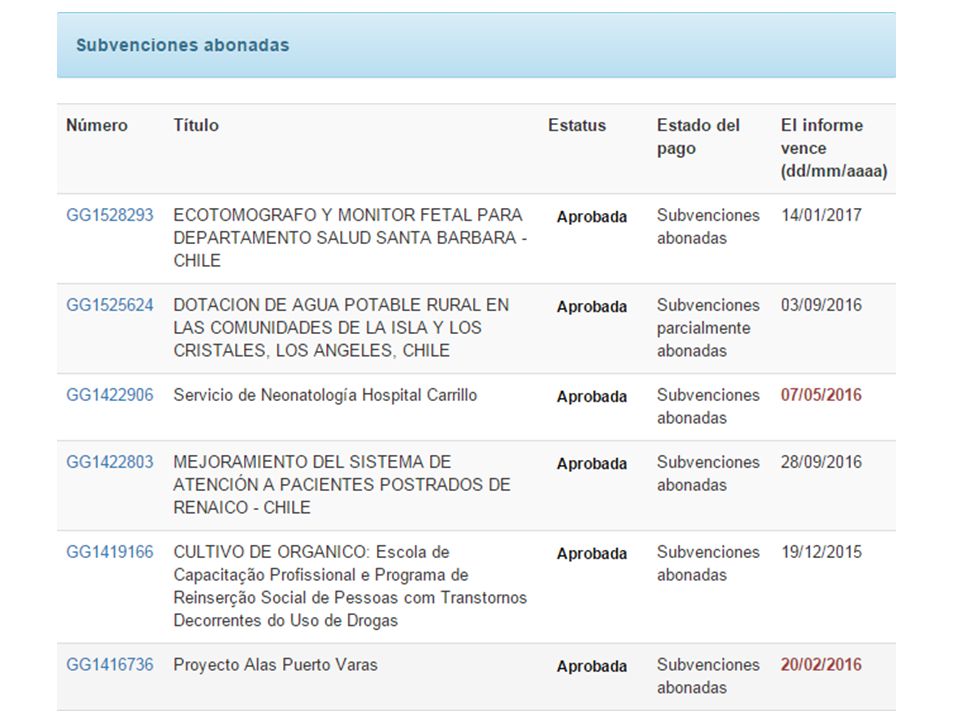
Task: Click report due date 28/09/2016
Action: coord(821,462)
